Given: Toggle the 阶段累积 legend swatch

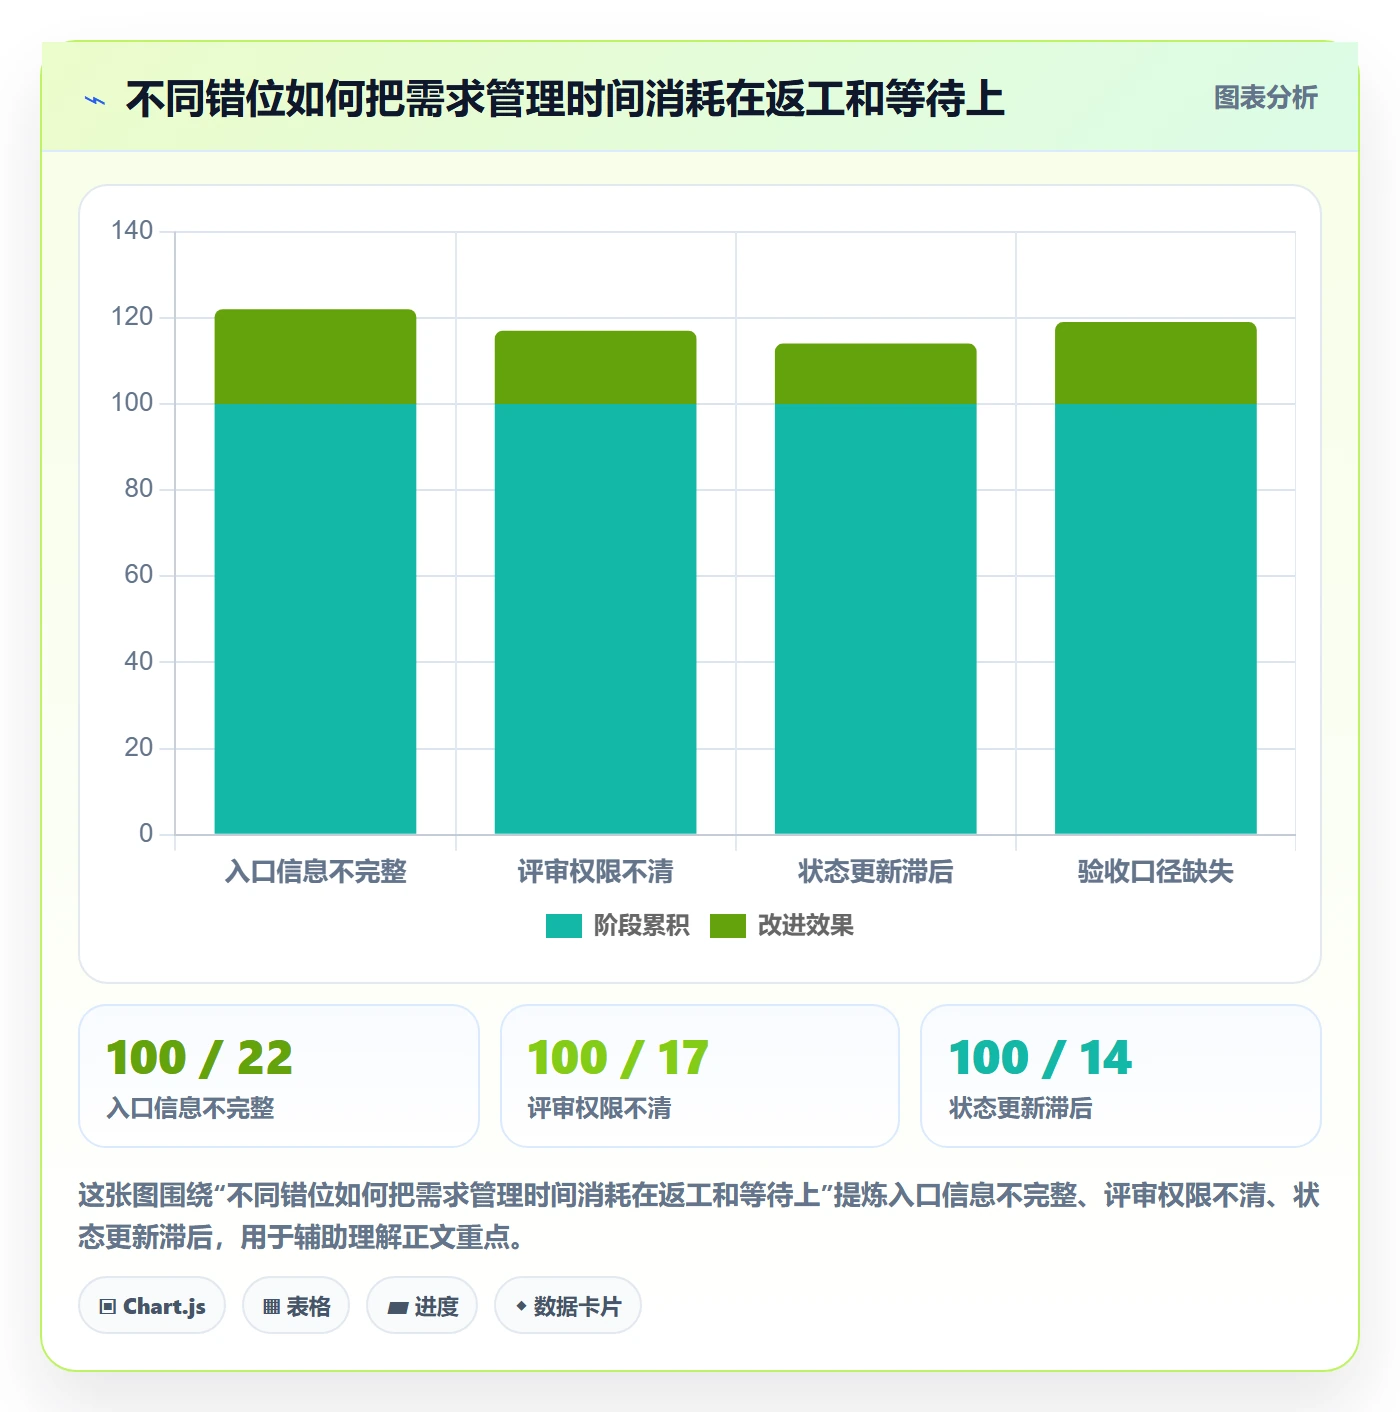Looking at the screenshot, I should tap(564, 926).
